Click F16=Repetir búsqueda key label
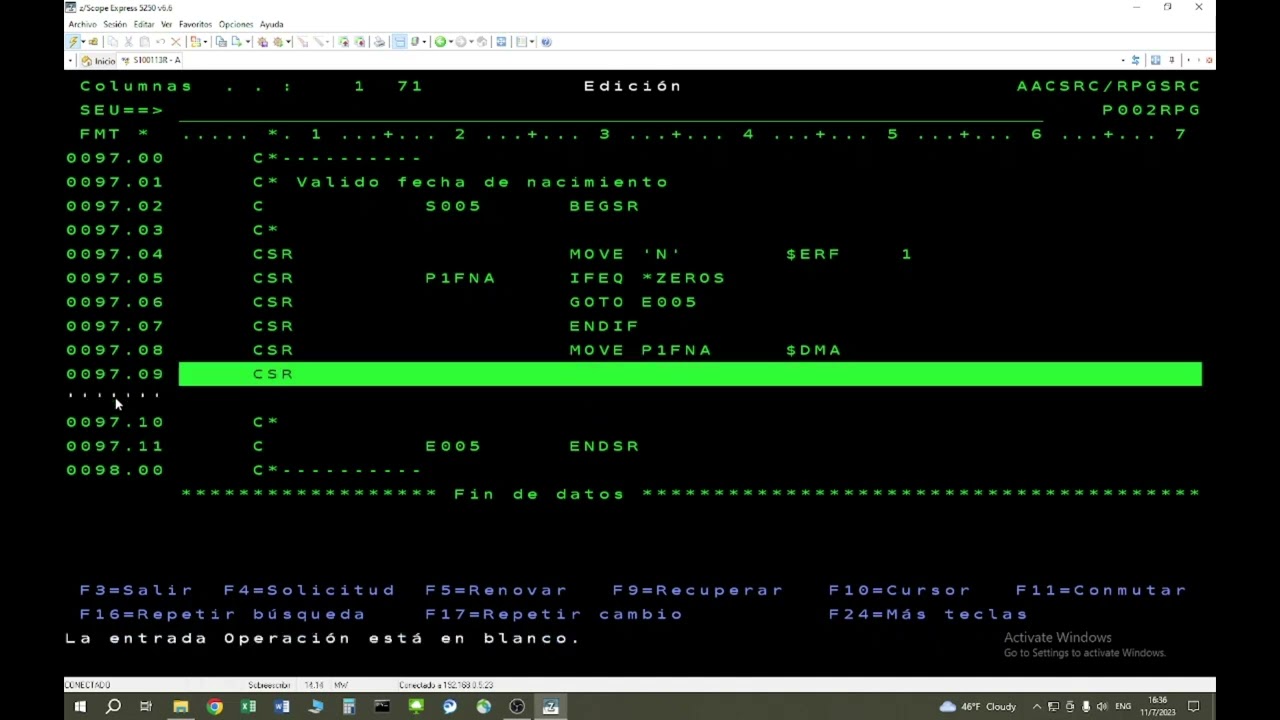The height and width of the screenshot is (720, 1280). 222,614
